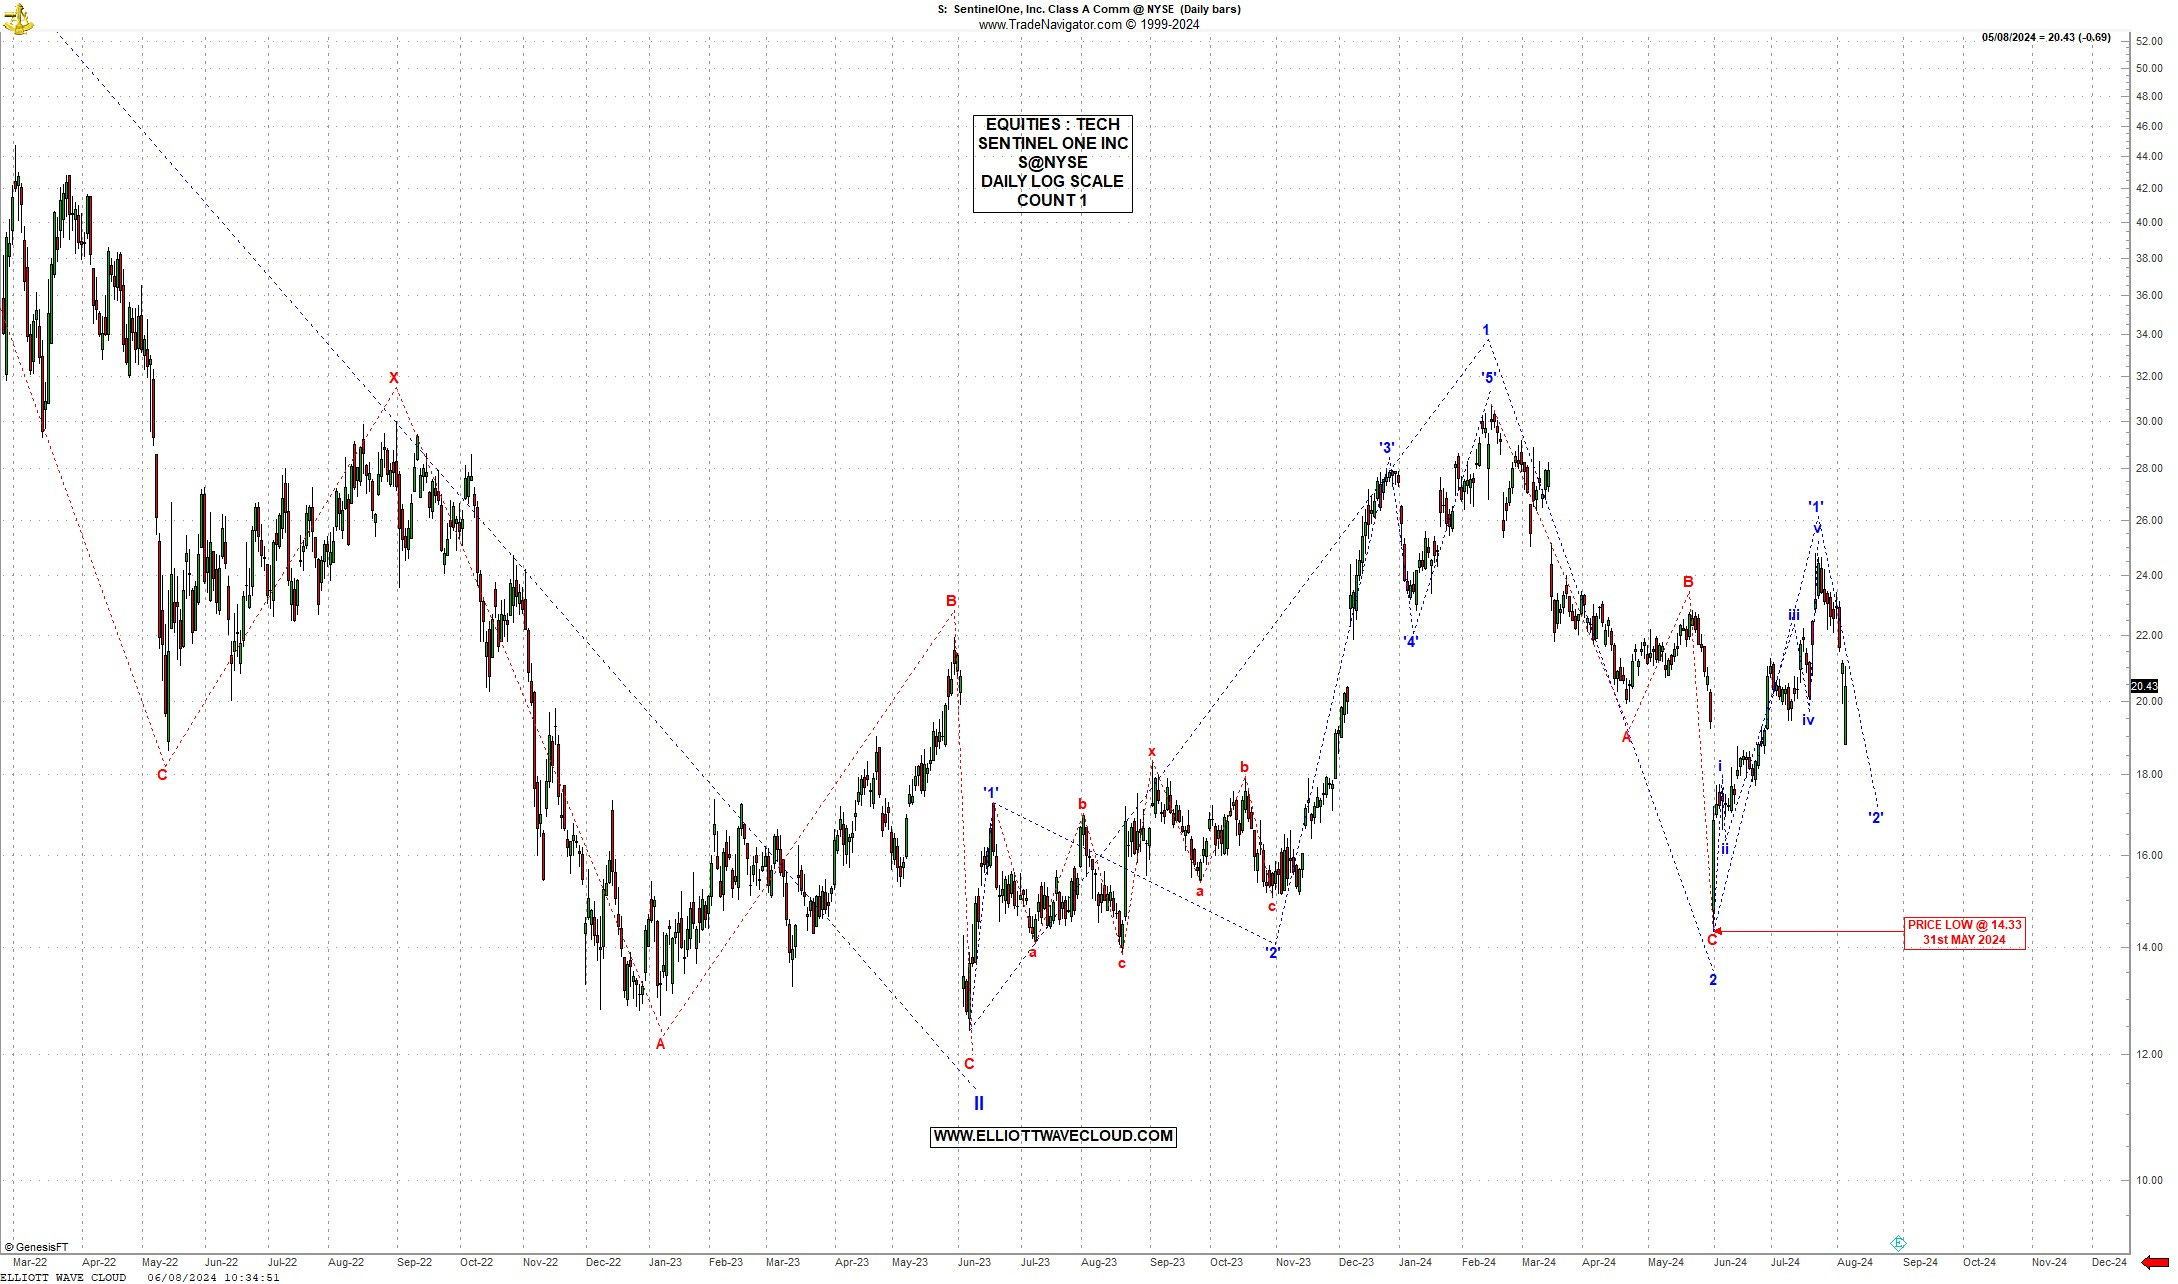
Task: Click the Jan-23 date on time axis
Action: coord(665,1262)
